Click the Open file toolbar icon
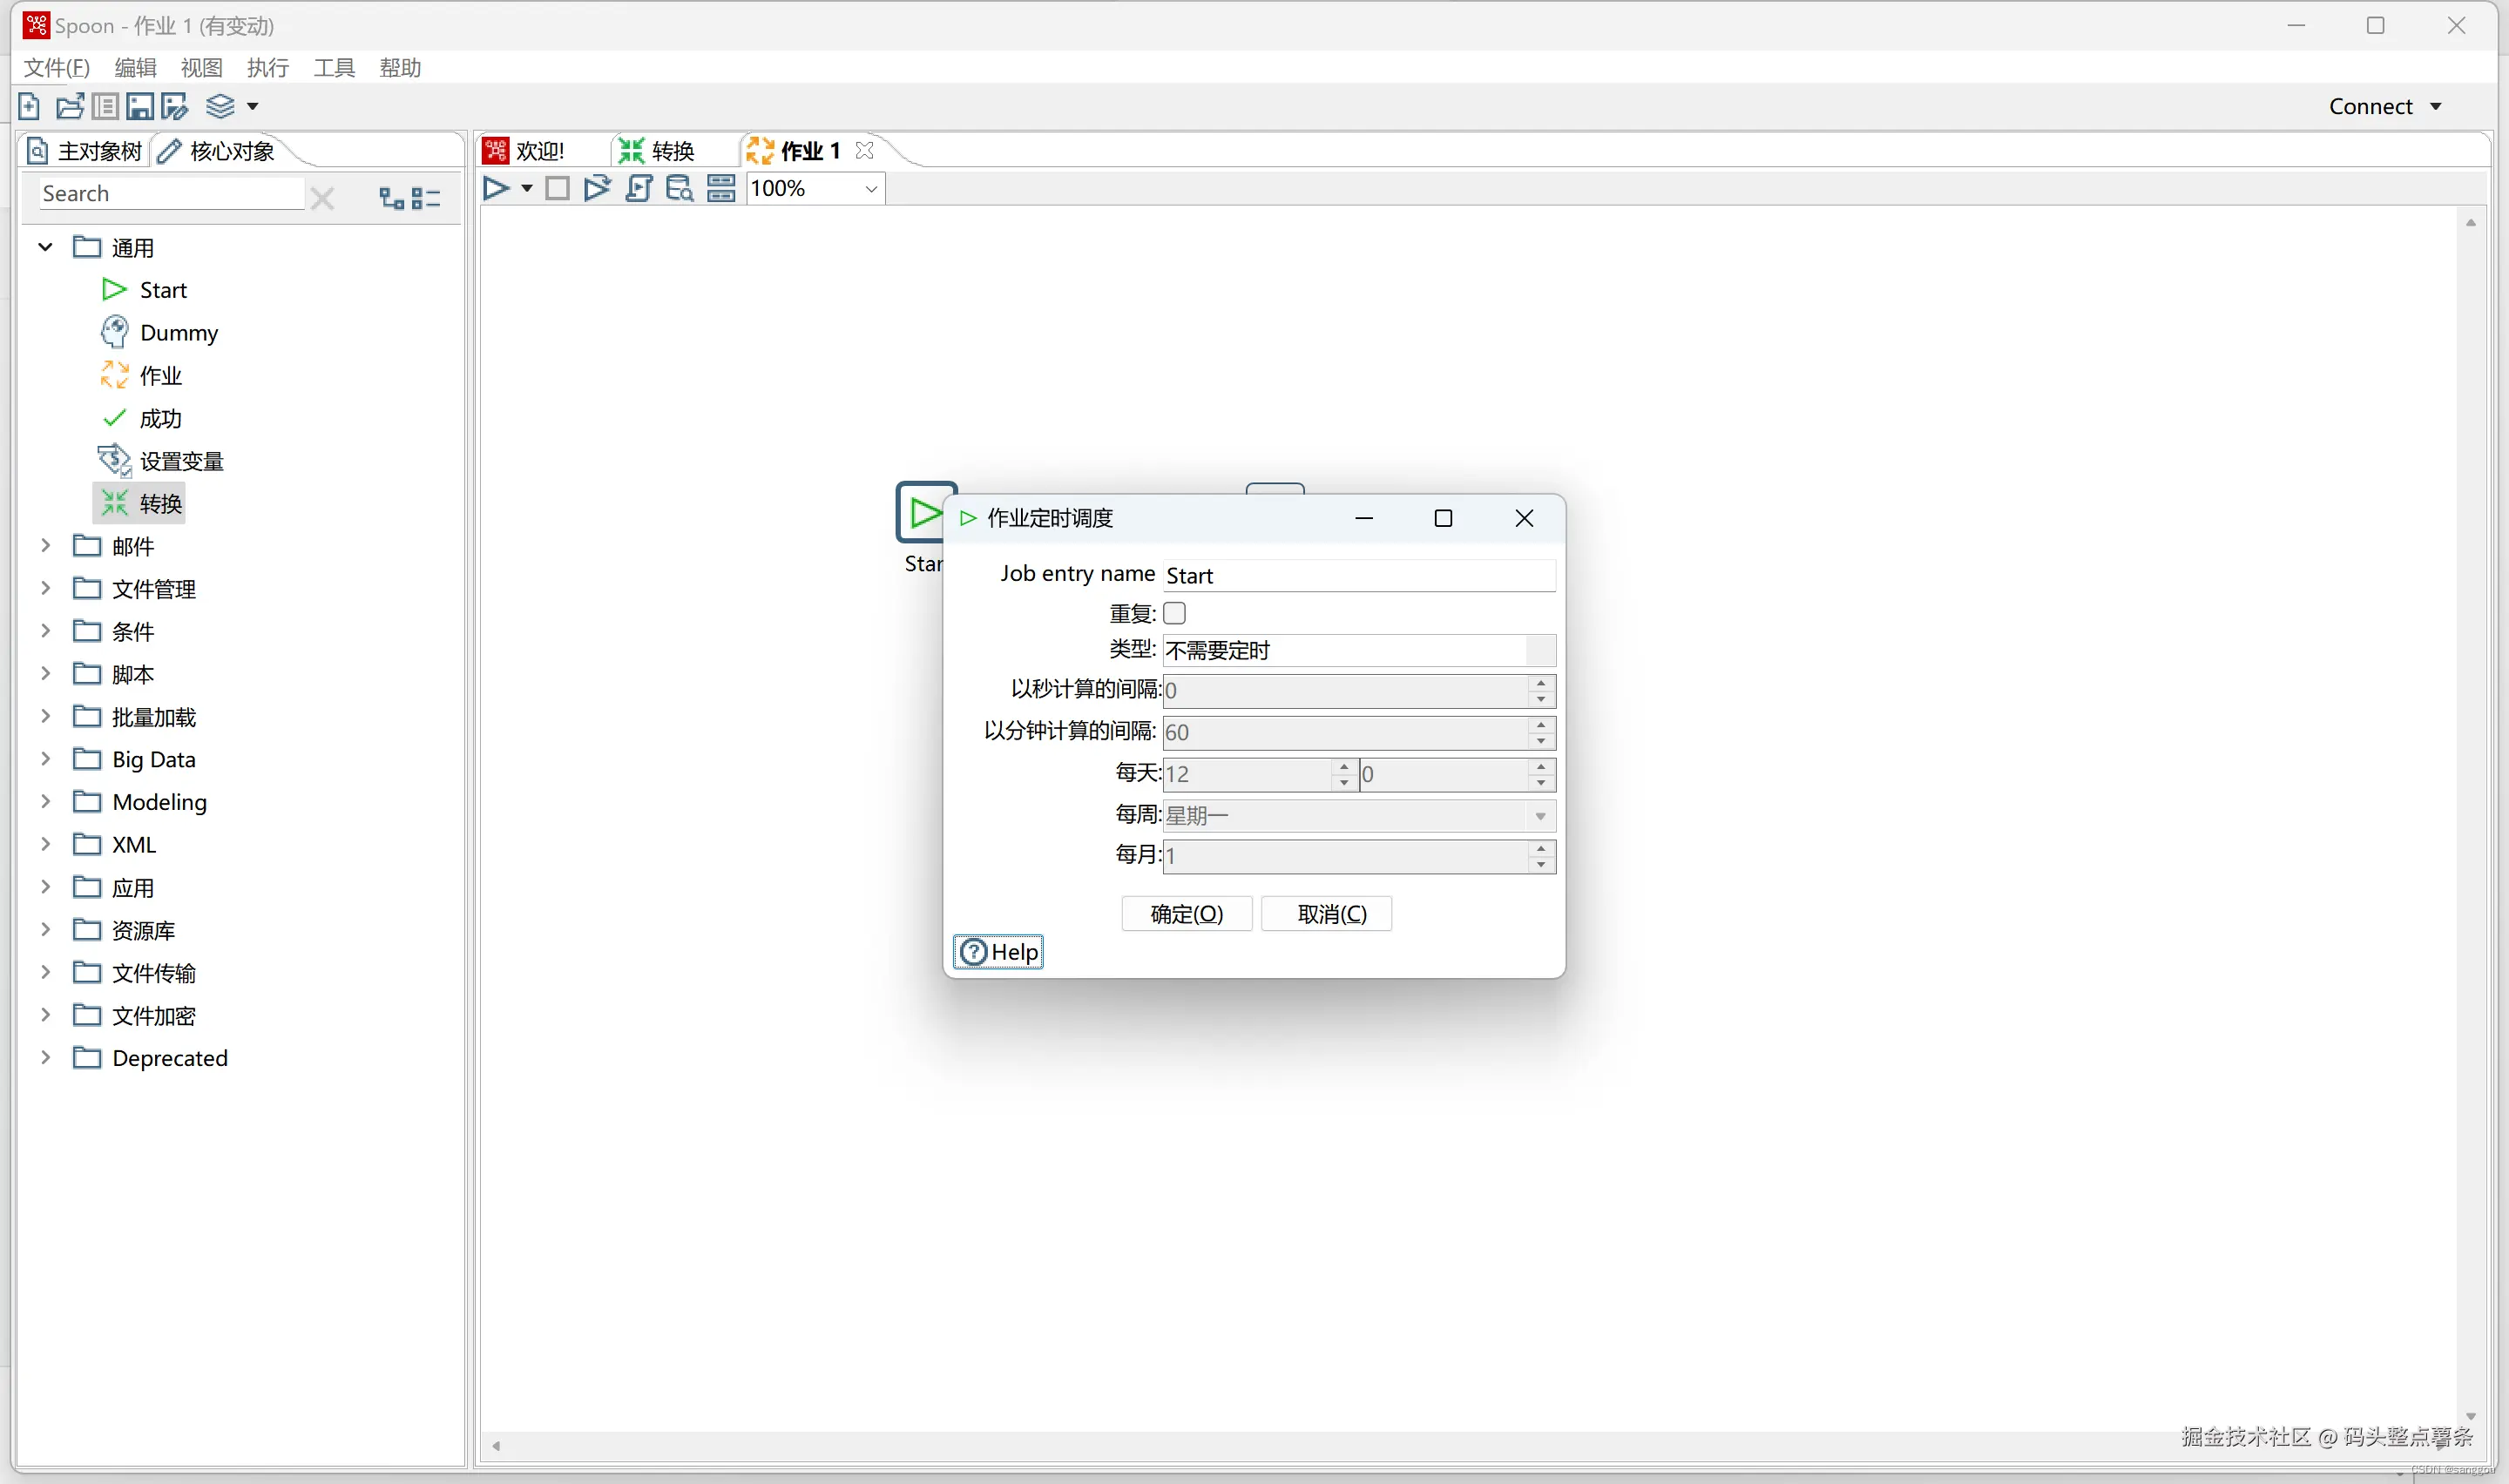The height and width of the screenshot is (1484, 2509). point(69,106)
